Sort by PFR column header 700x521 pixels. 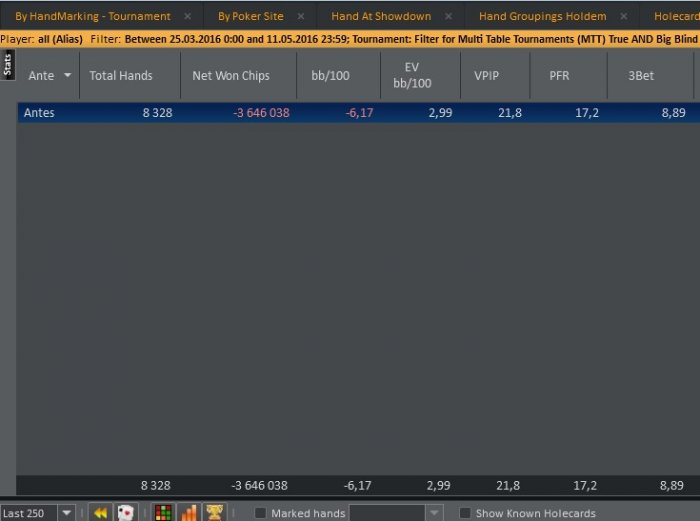coord(559,75)
